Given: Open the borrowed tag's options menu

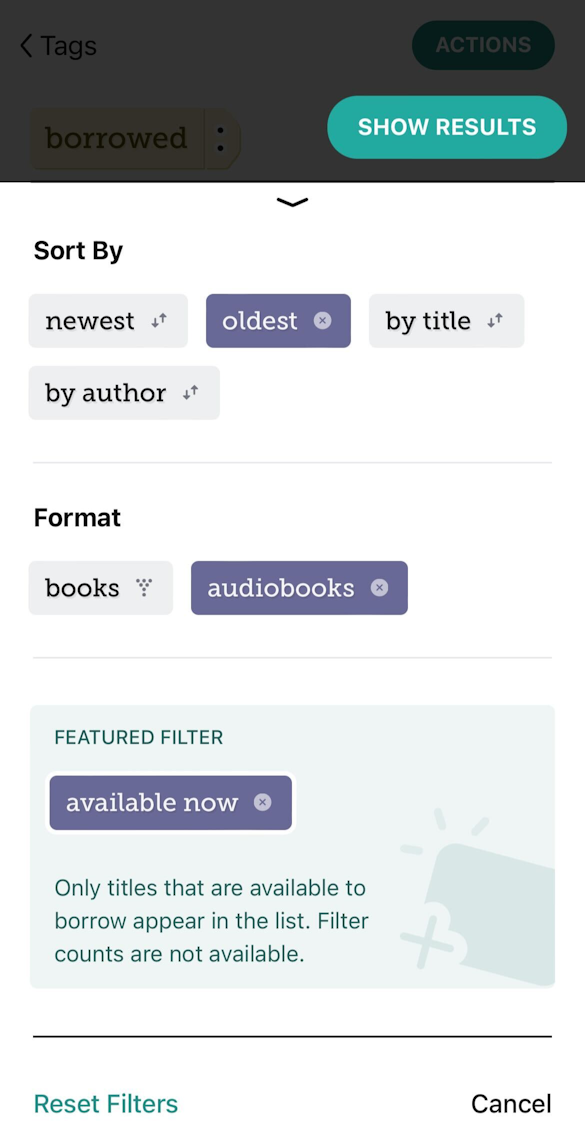Looking at the screenshot, I should click(219, 139).
